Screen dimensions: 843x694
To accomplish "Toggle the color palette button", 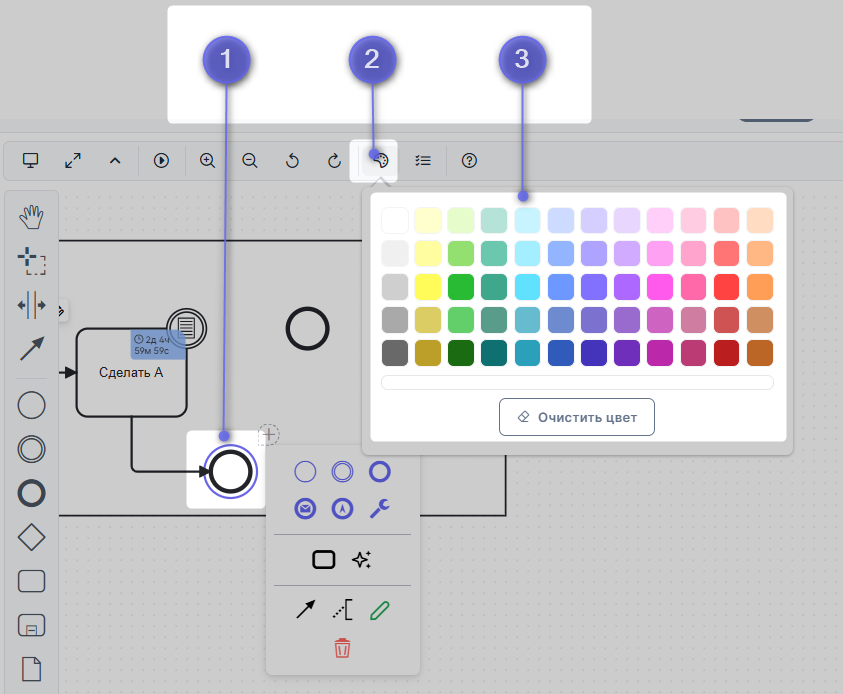I will (379, 160).
